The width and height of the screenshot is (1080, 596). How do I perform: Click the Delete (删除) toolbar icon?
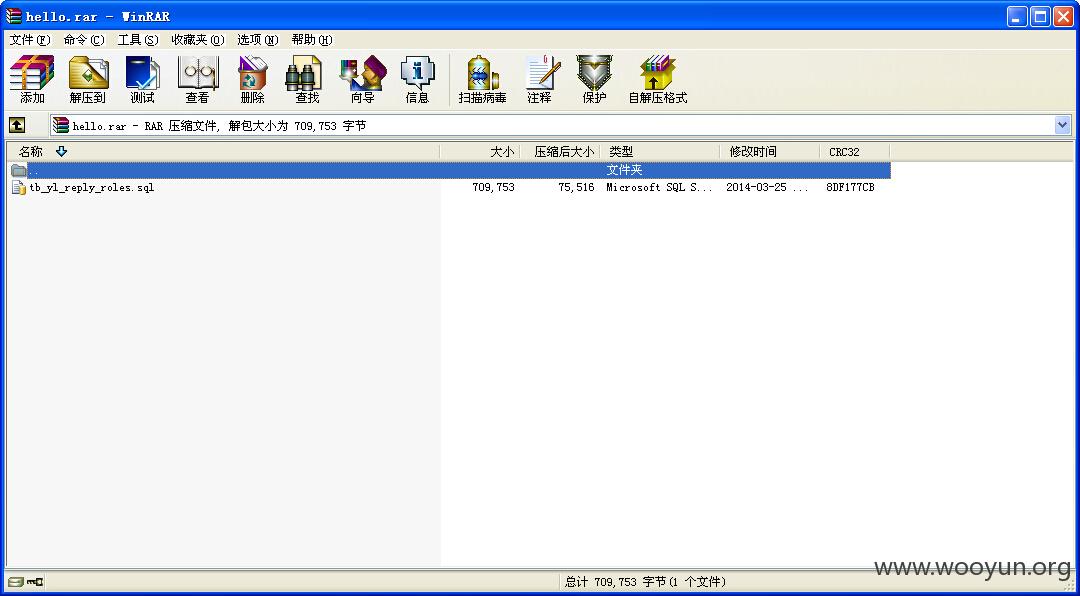pyautogui.click(x=253, y=79)
